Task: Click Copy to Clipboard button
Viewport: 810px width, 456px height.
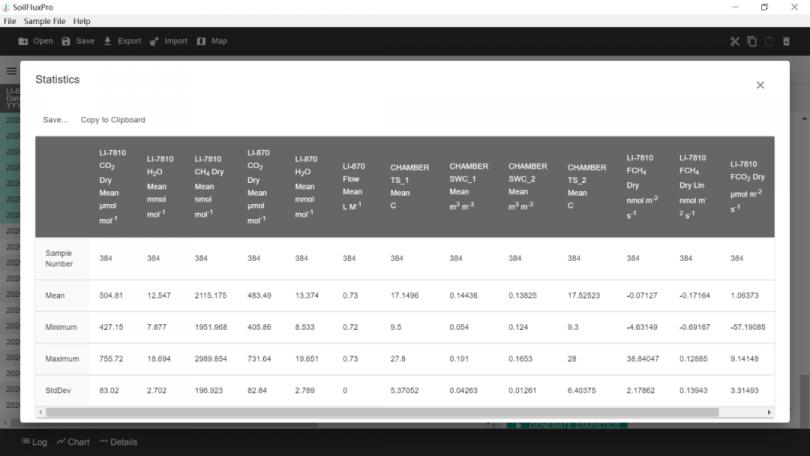Action: pyautogui.click(x=113, y=120)
